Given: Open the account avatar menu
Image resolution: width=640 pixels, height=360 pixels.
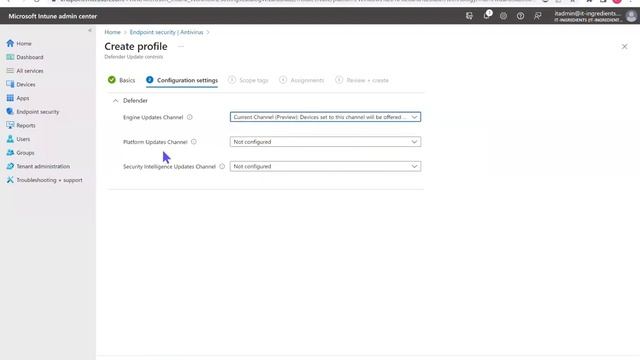Looking at the screenshot, I should [x=631, y=16].
